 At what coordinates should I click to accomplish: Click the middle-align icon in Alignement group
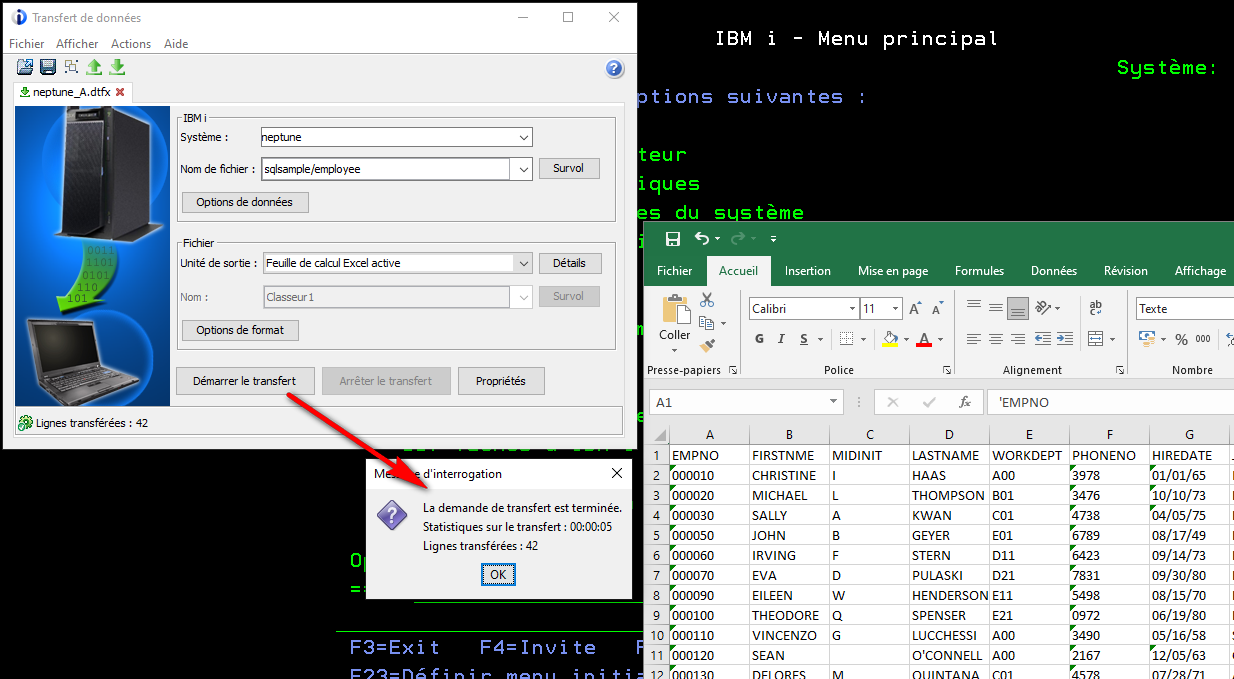pyautogui.click(x=996, y=308)
